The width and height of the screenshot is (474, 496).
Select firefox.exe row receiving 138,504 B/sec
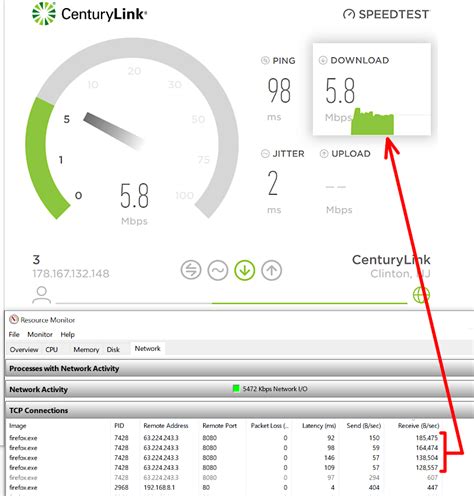pos(224,458)
